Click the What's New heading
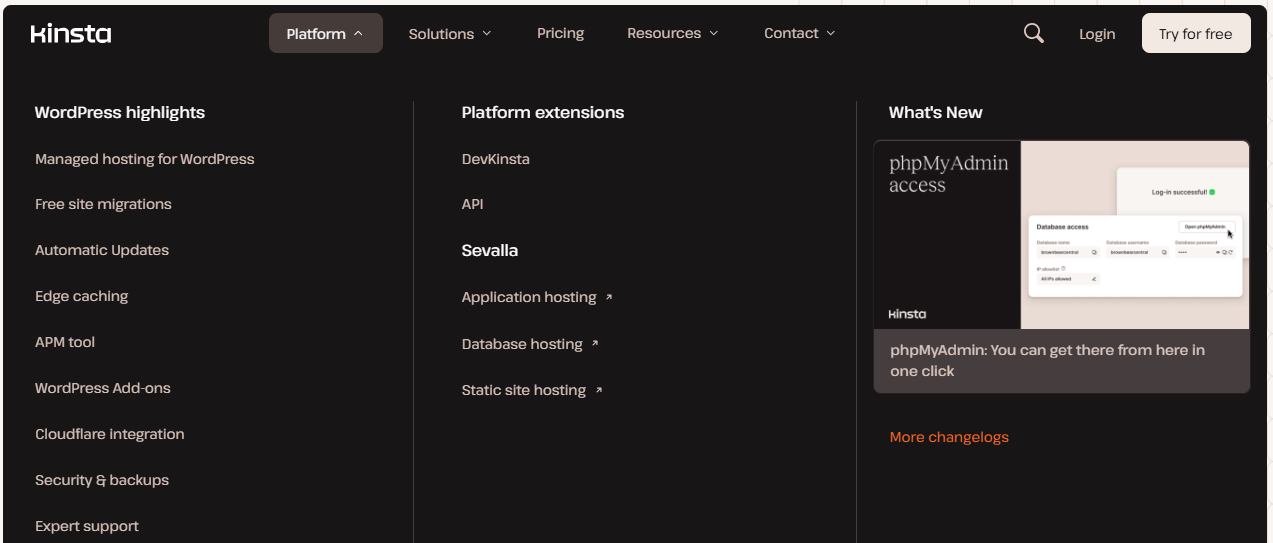This screenshot has height=543, width=1273. (936, 113)
